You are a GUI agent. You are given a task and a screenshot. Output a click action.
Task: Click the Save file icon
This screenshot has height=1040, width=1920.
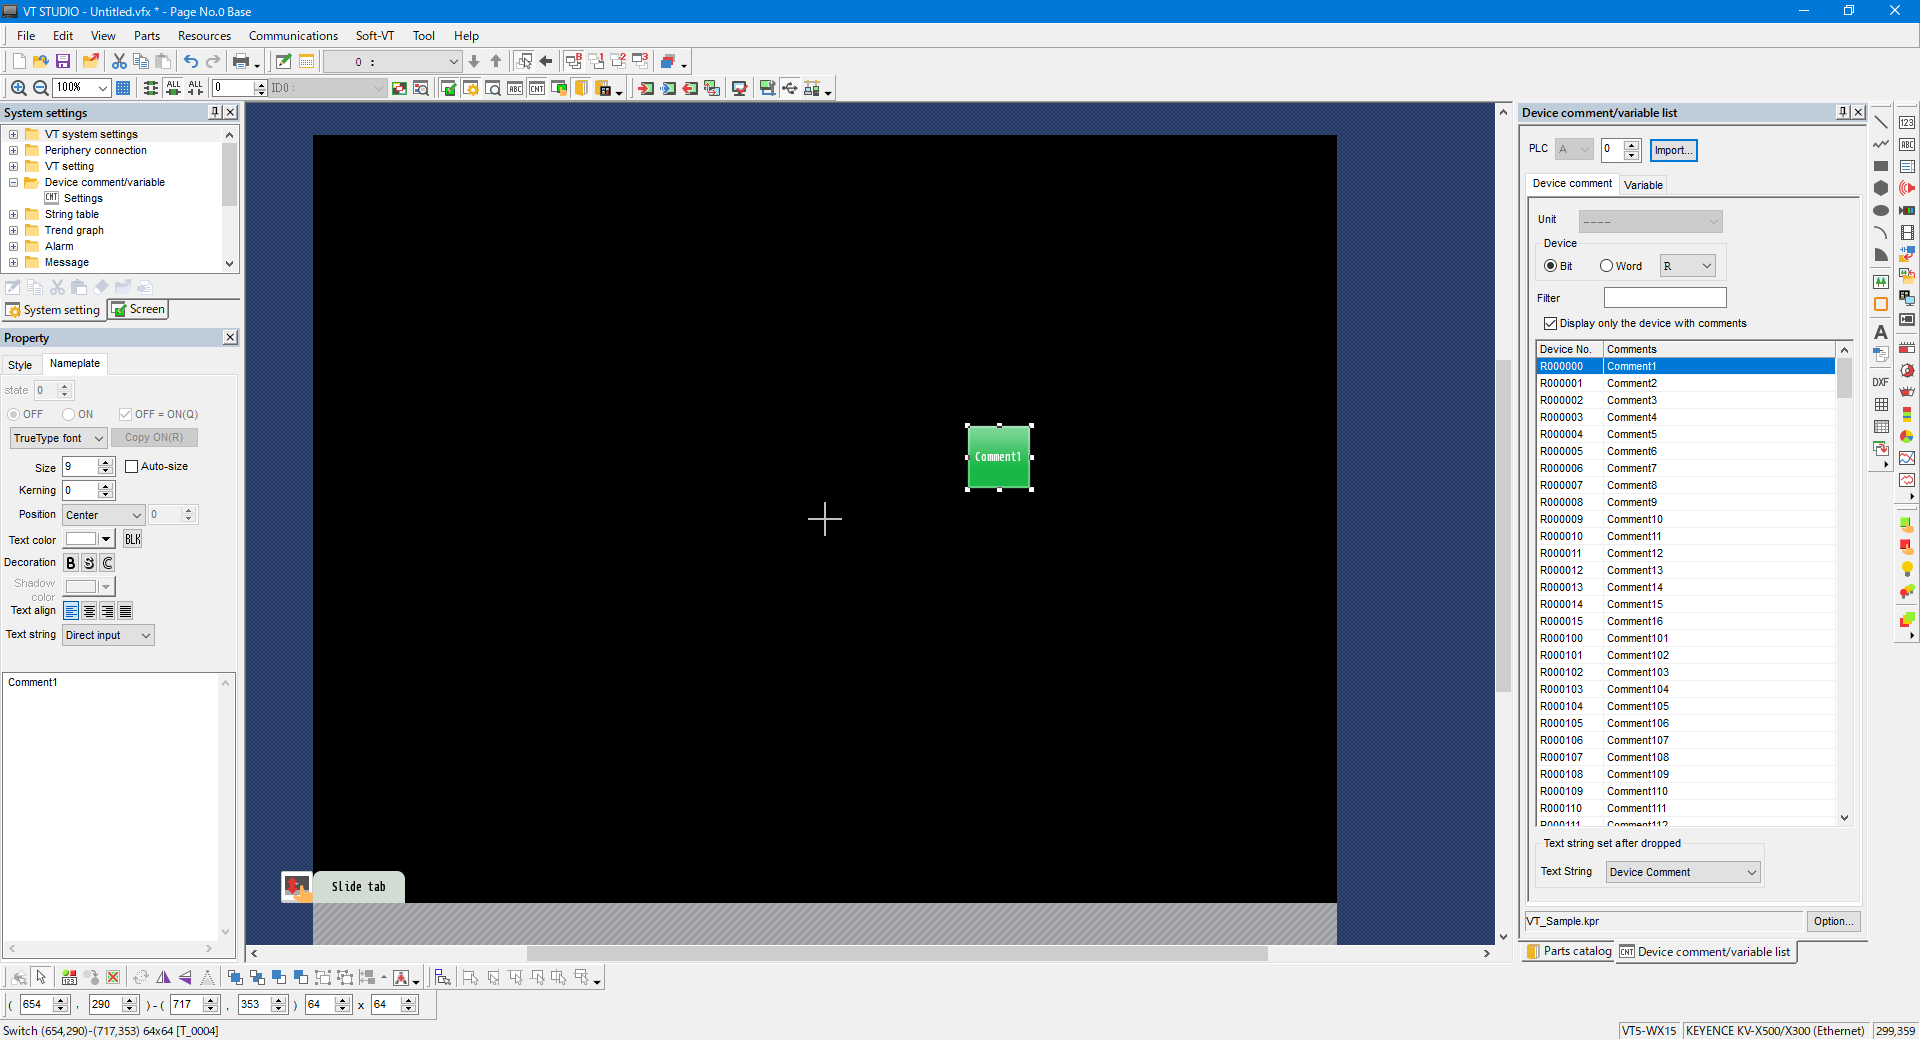coord(63,62)
